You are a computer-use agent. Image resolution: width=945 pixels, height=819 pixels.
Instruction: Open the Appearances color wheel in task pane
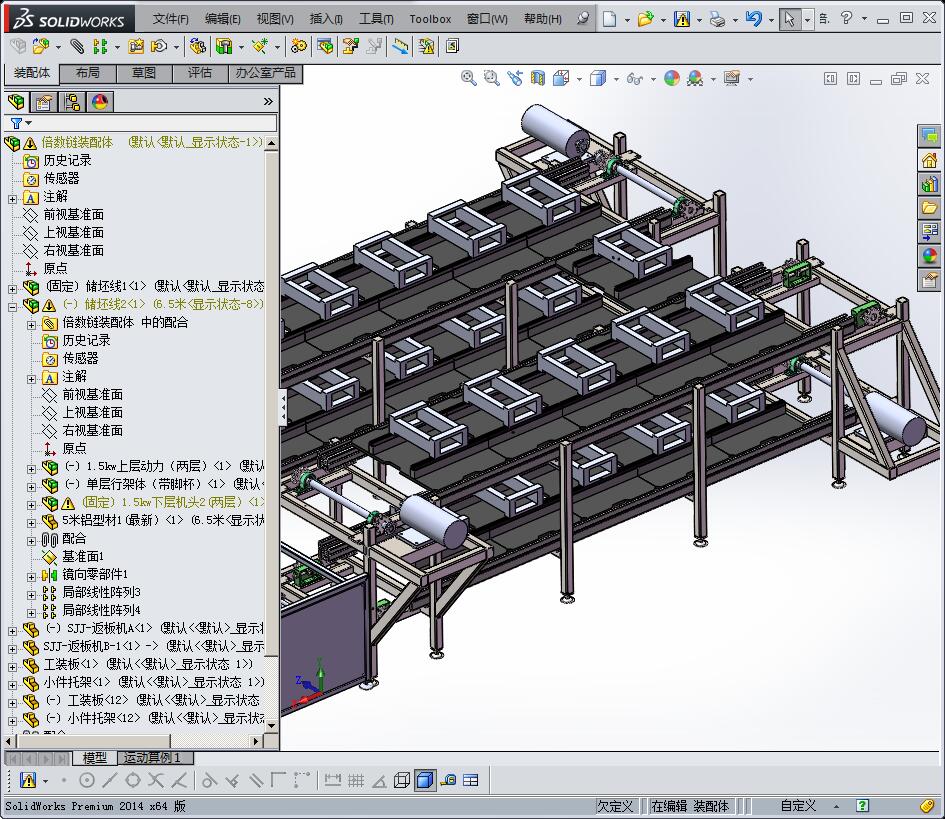(x=930, y=256)
